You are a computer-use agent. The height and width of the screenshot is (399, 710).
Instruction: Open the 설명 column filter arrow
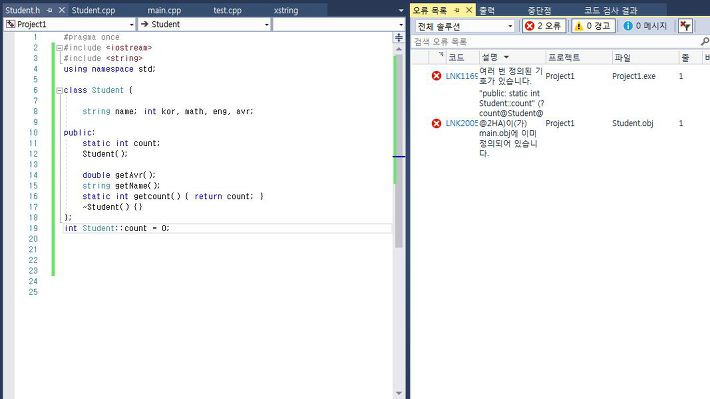tap(506, 58)
